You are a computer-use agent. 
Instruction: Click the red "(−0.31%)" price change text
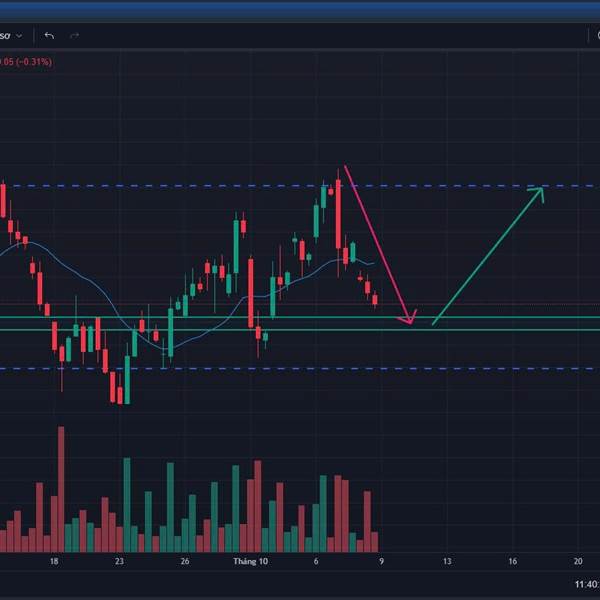coord(34,62)
